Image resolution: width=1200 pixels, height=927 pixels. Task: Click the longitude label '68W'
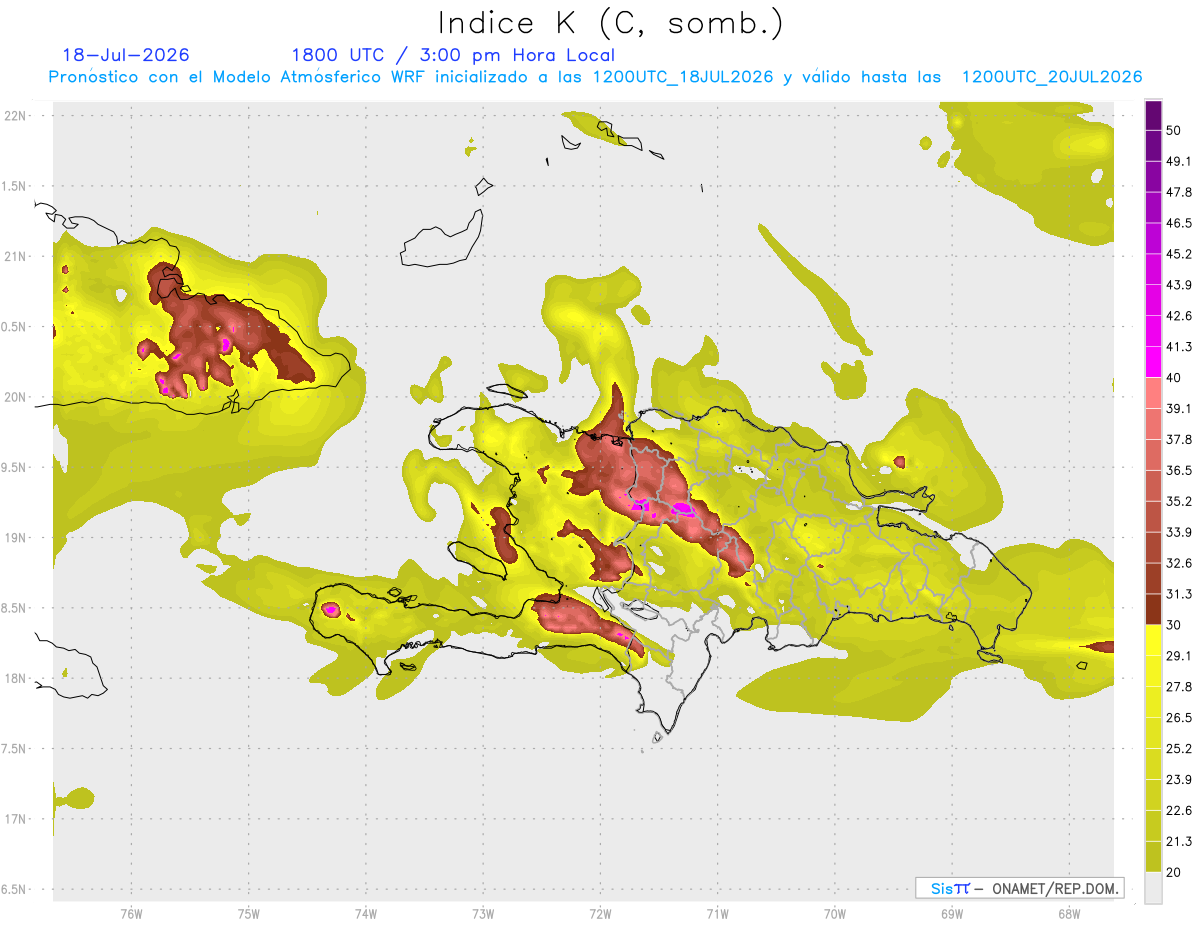coord(1069,914)
